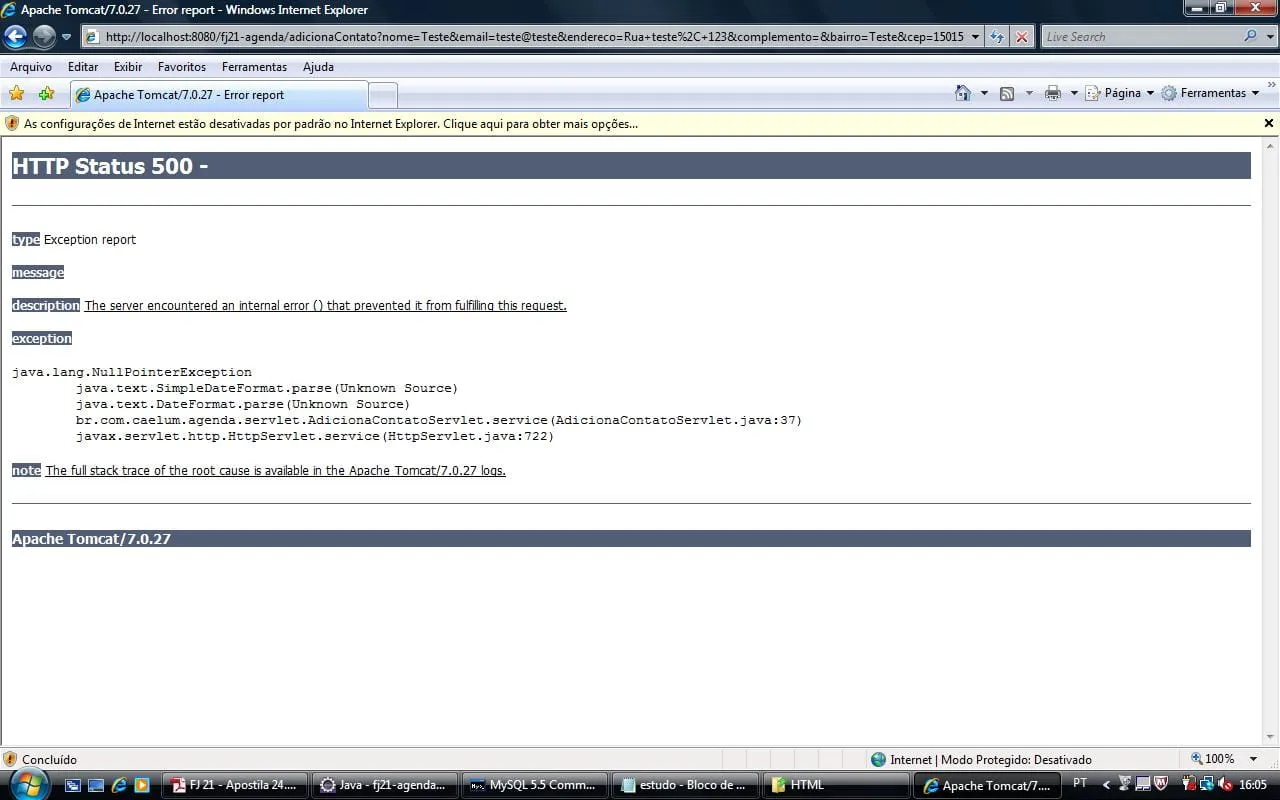Open the Favoritos menu
This screenshot has width=1280, height=800.
pos(182,67)
